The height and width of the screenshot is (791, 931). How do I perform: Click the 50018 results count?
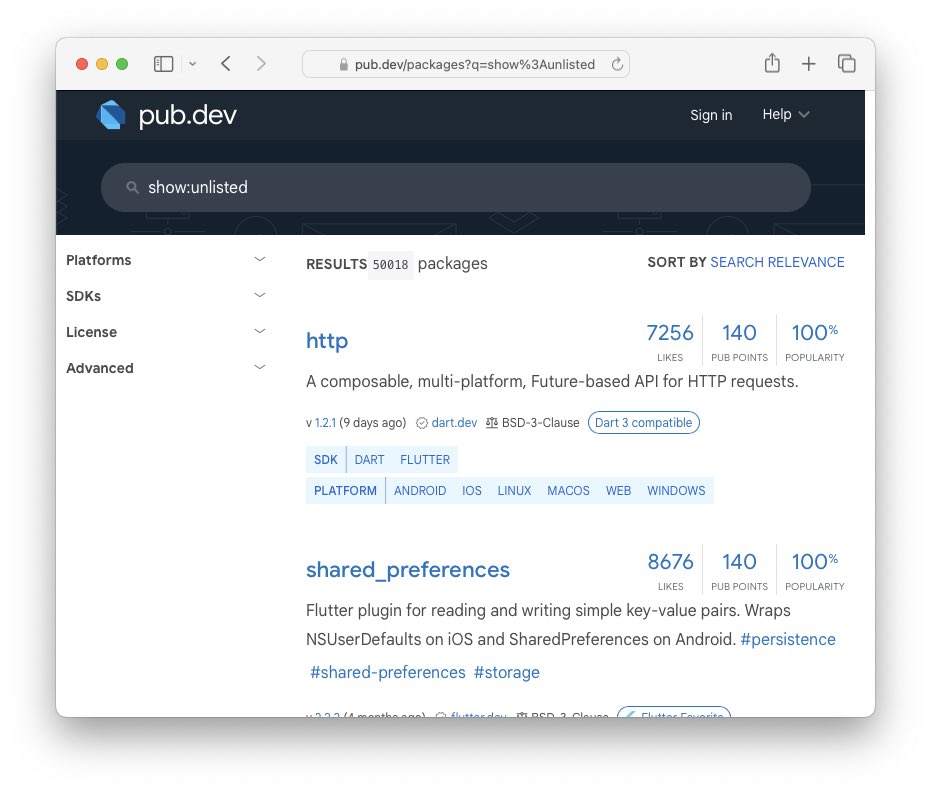(x=391, y=265)
